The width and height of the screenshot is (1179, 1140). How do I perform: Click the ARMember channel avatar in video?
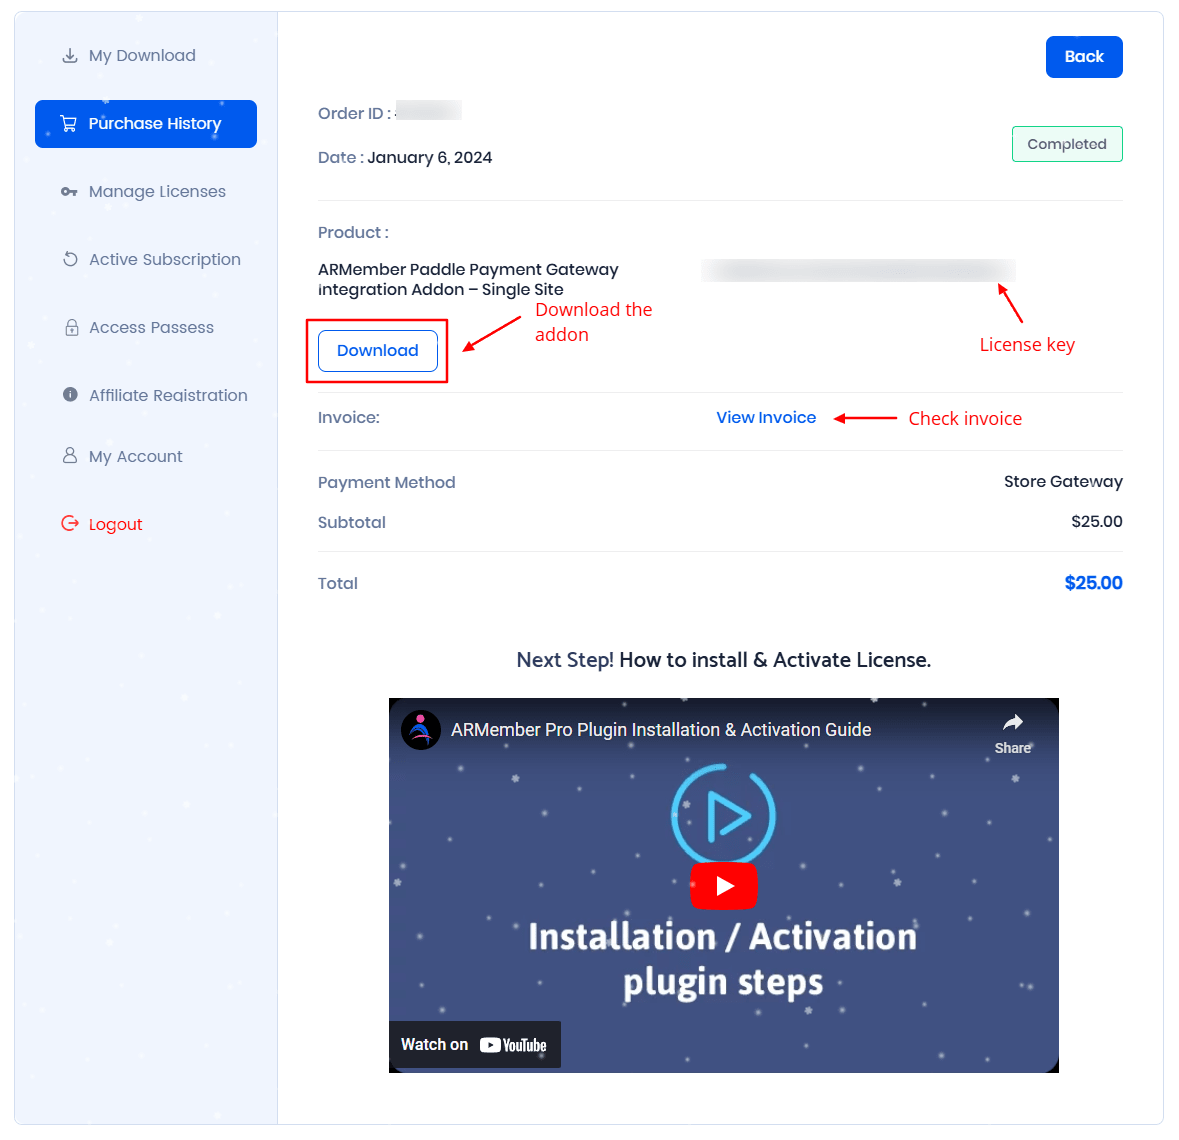(421, 730)
